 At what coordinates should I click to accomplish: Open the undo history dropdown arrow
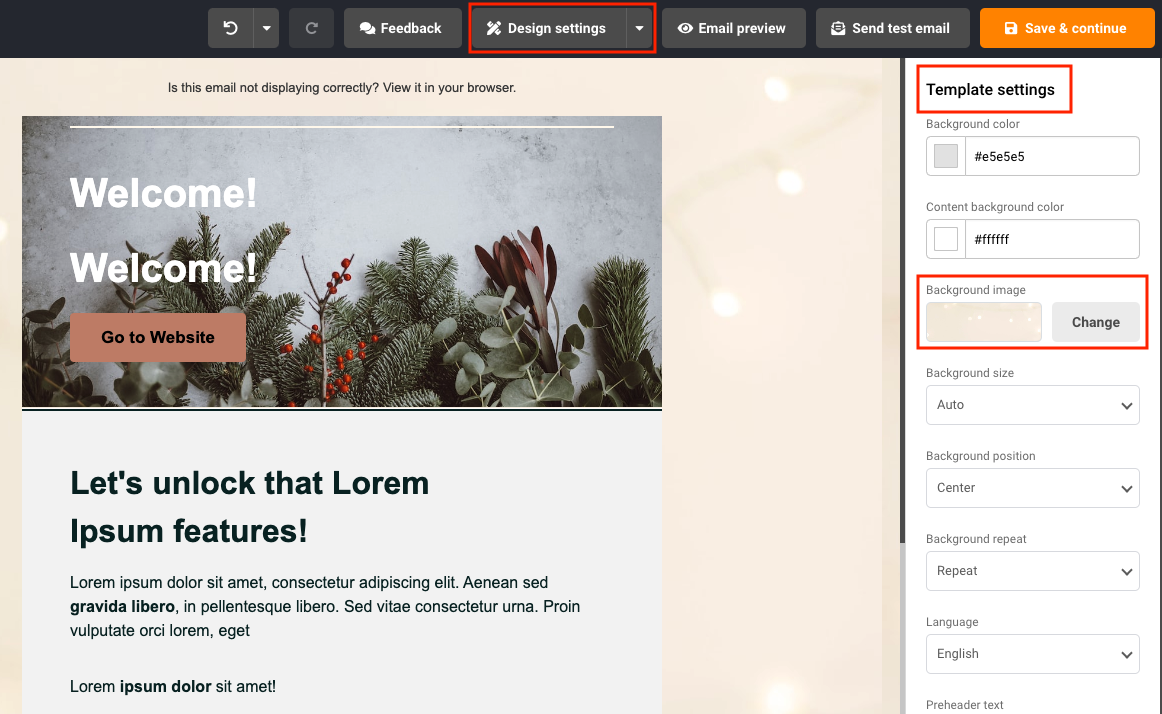click(266, 28)
